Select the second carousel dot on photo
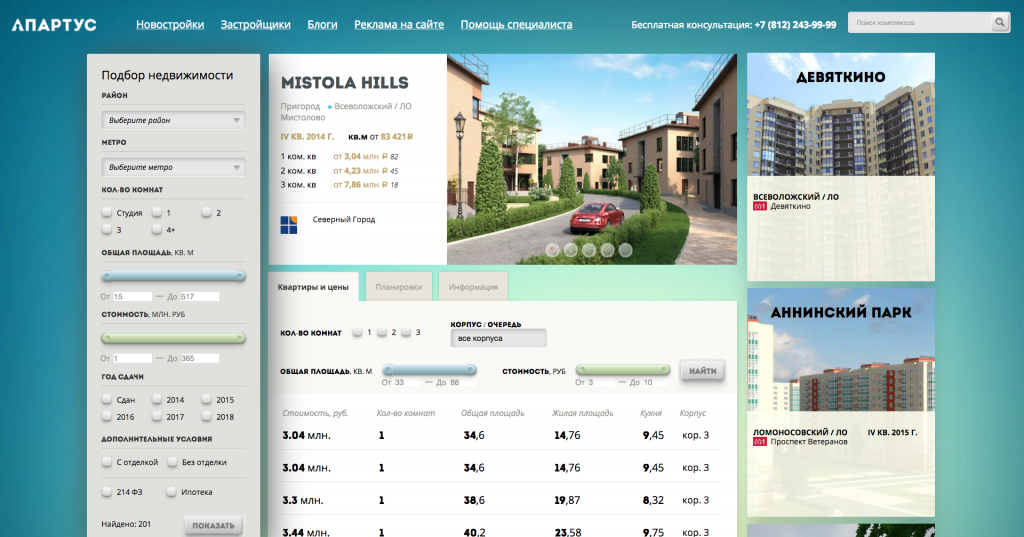The height and width of the screenshot is (537, 1024). point(571,250)
